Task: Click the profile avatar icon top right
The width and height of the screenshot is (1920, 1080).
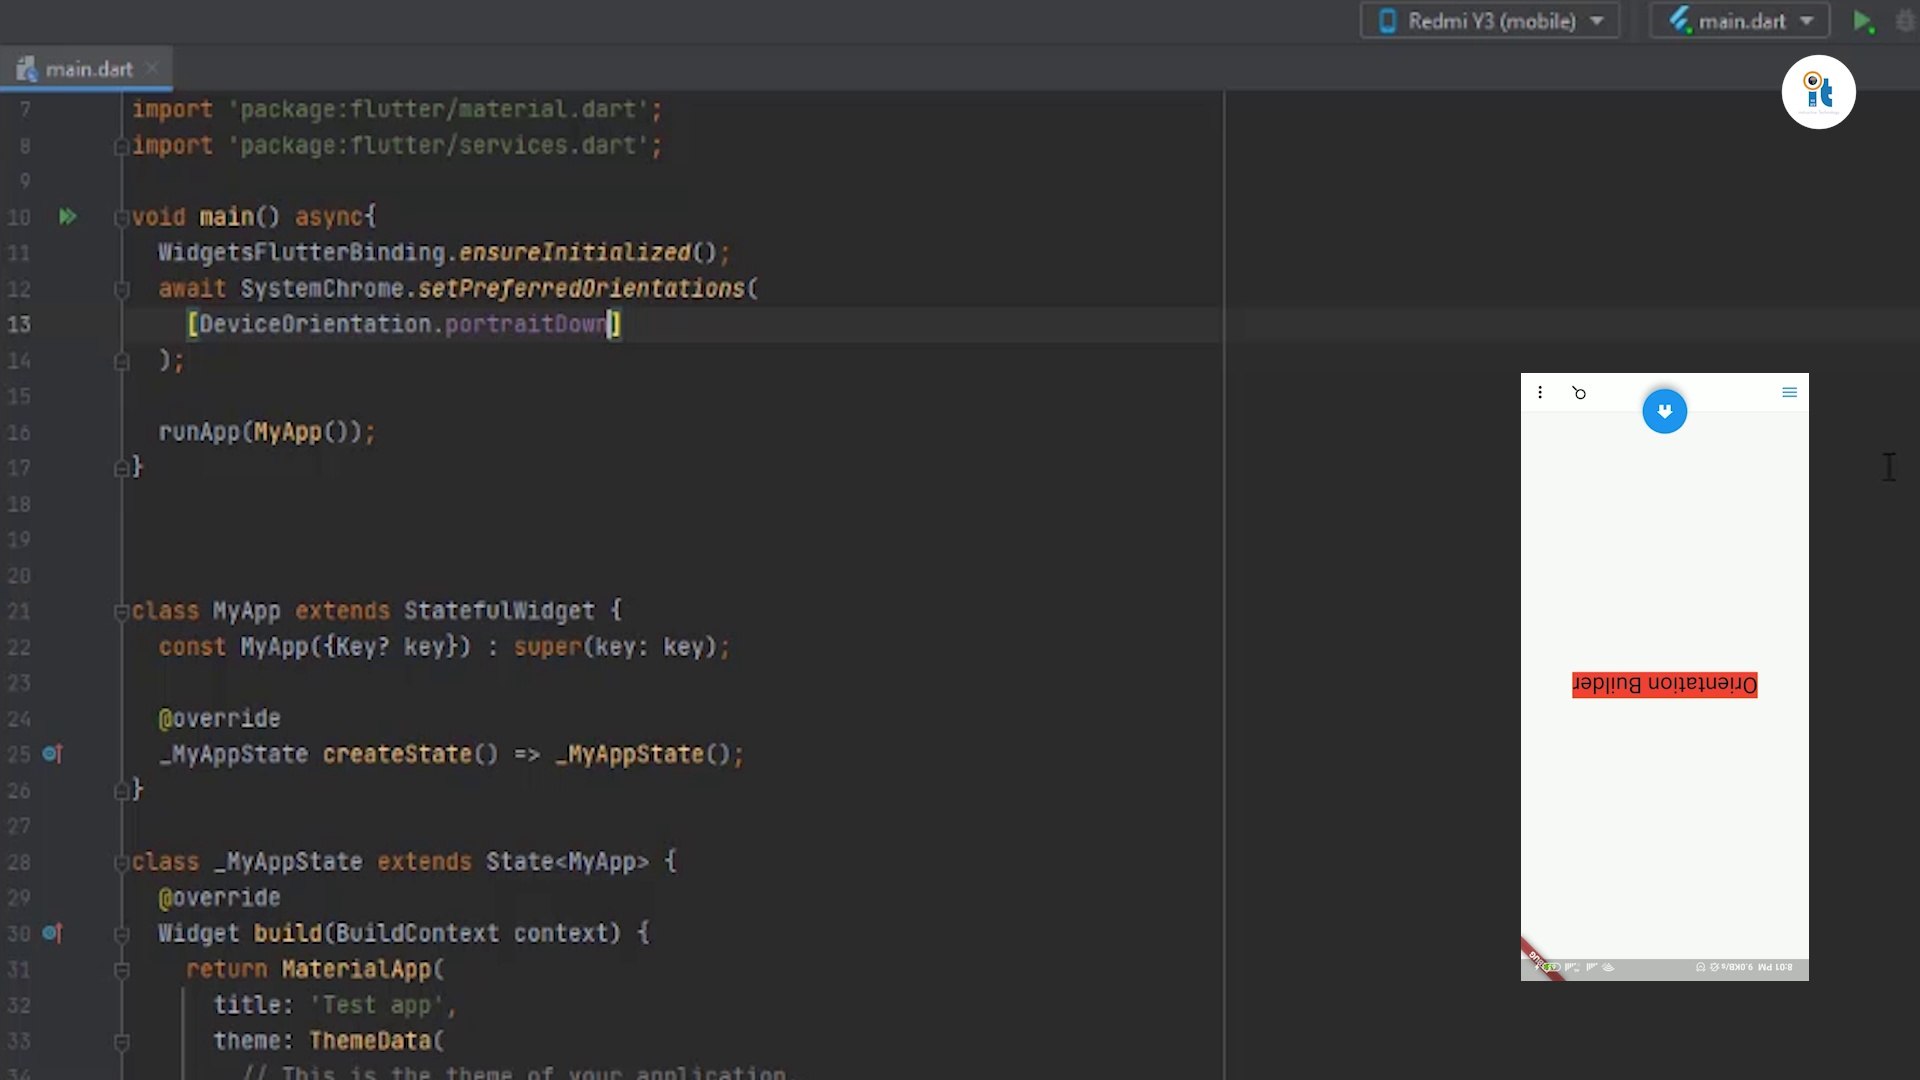Action: pos(1816,90)
